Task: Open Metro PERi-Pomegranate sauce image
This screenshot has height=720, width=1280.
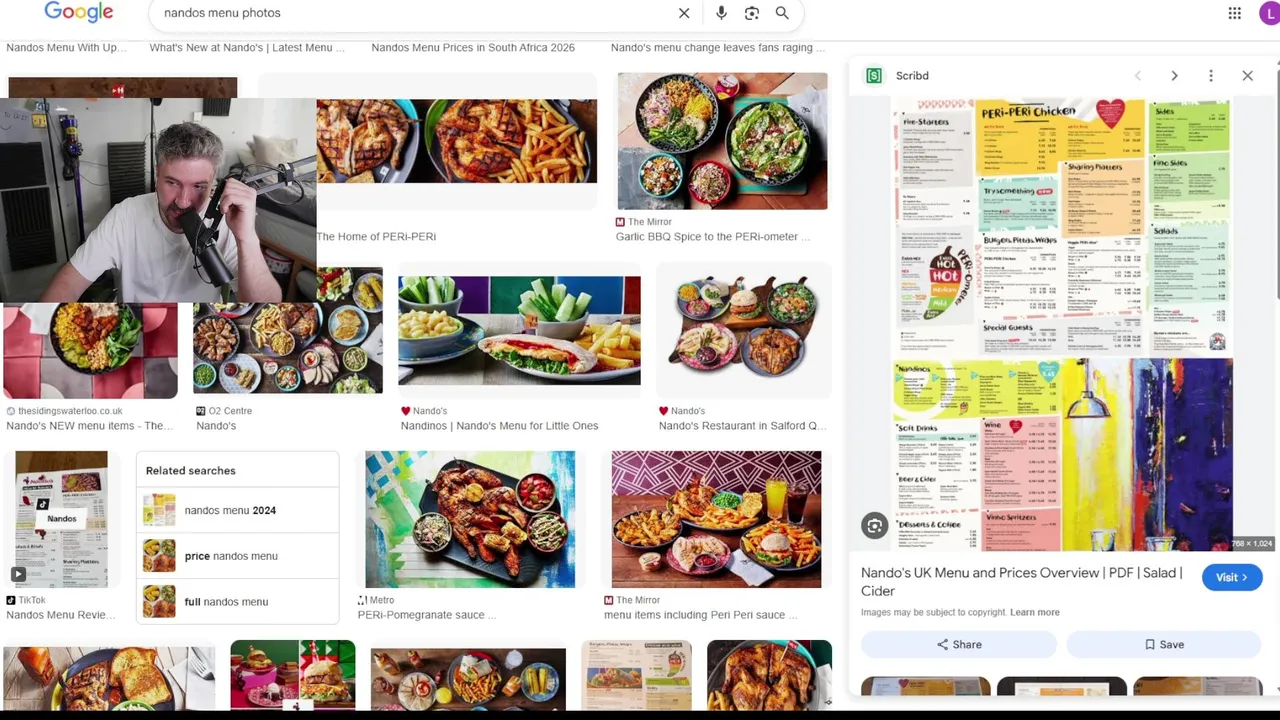Action: point(470,519)
